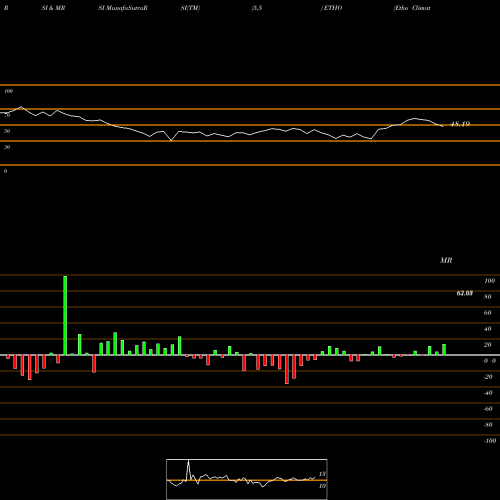Click the ETHO ticker text in header
The width and height of the screenshot is (500, 500).
[333, 8]
